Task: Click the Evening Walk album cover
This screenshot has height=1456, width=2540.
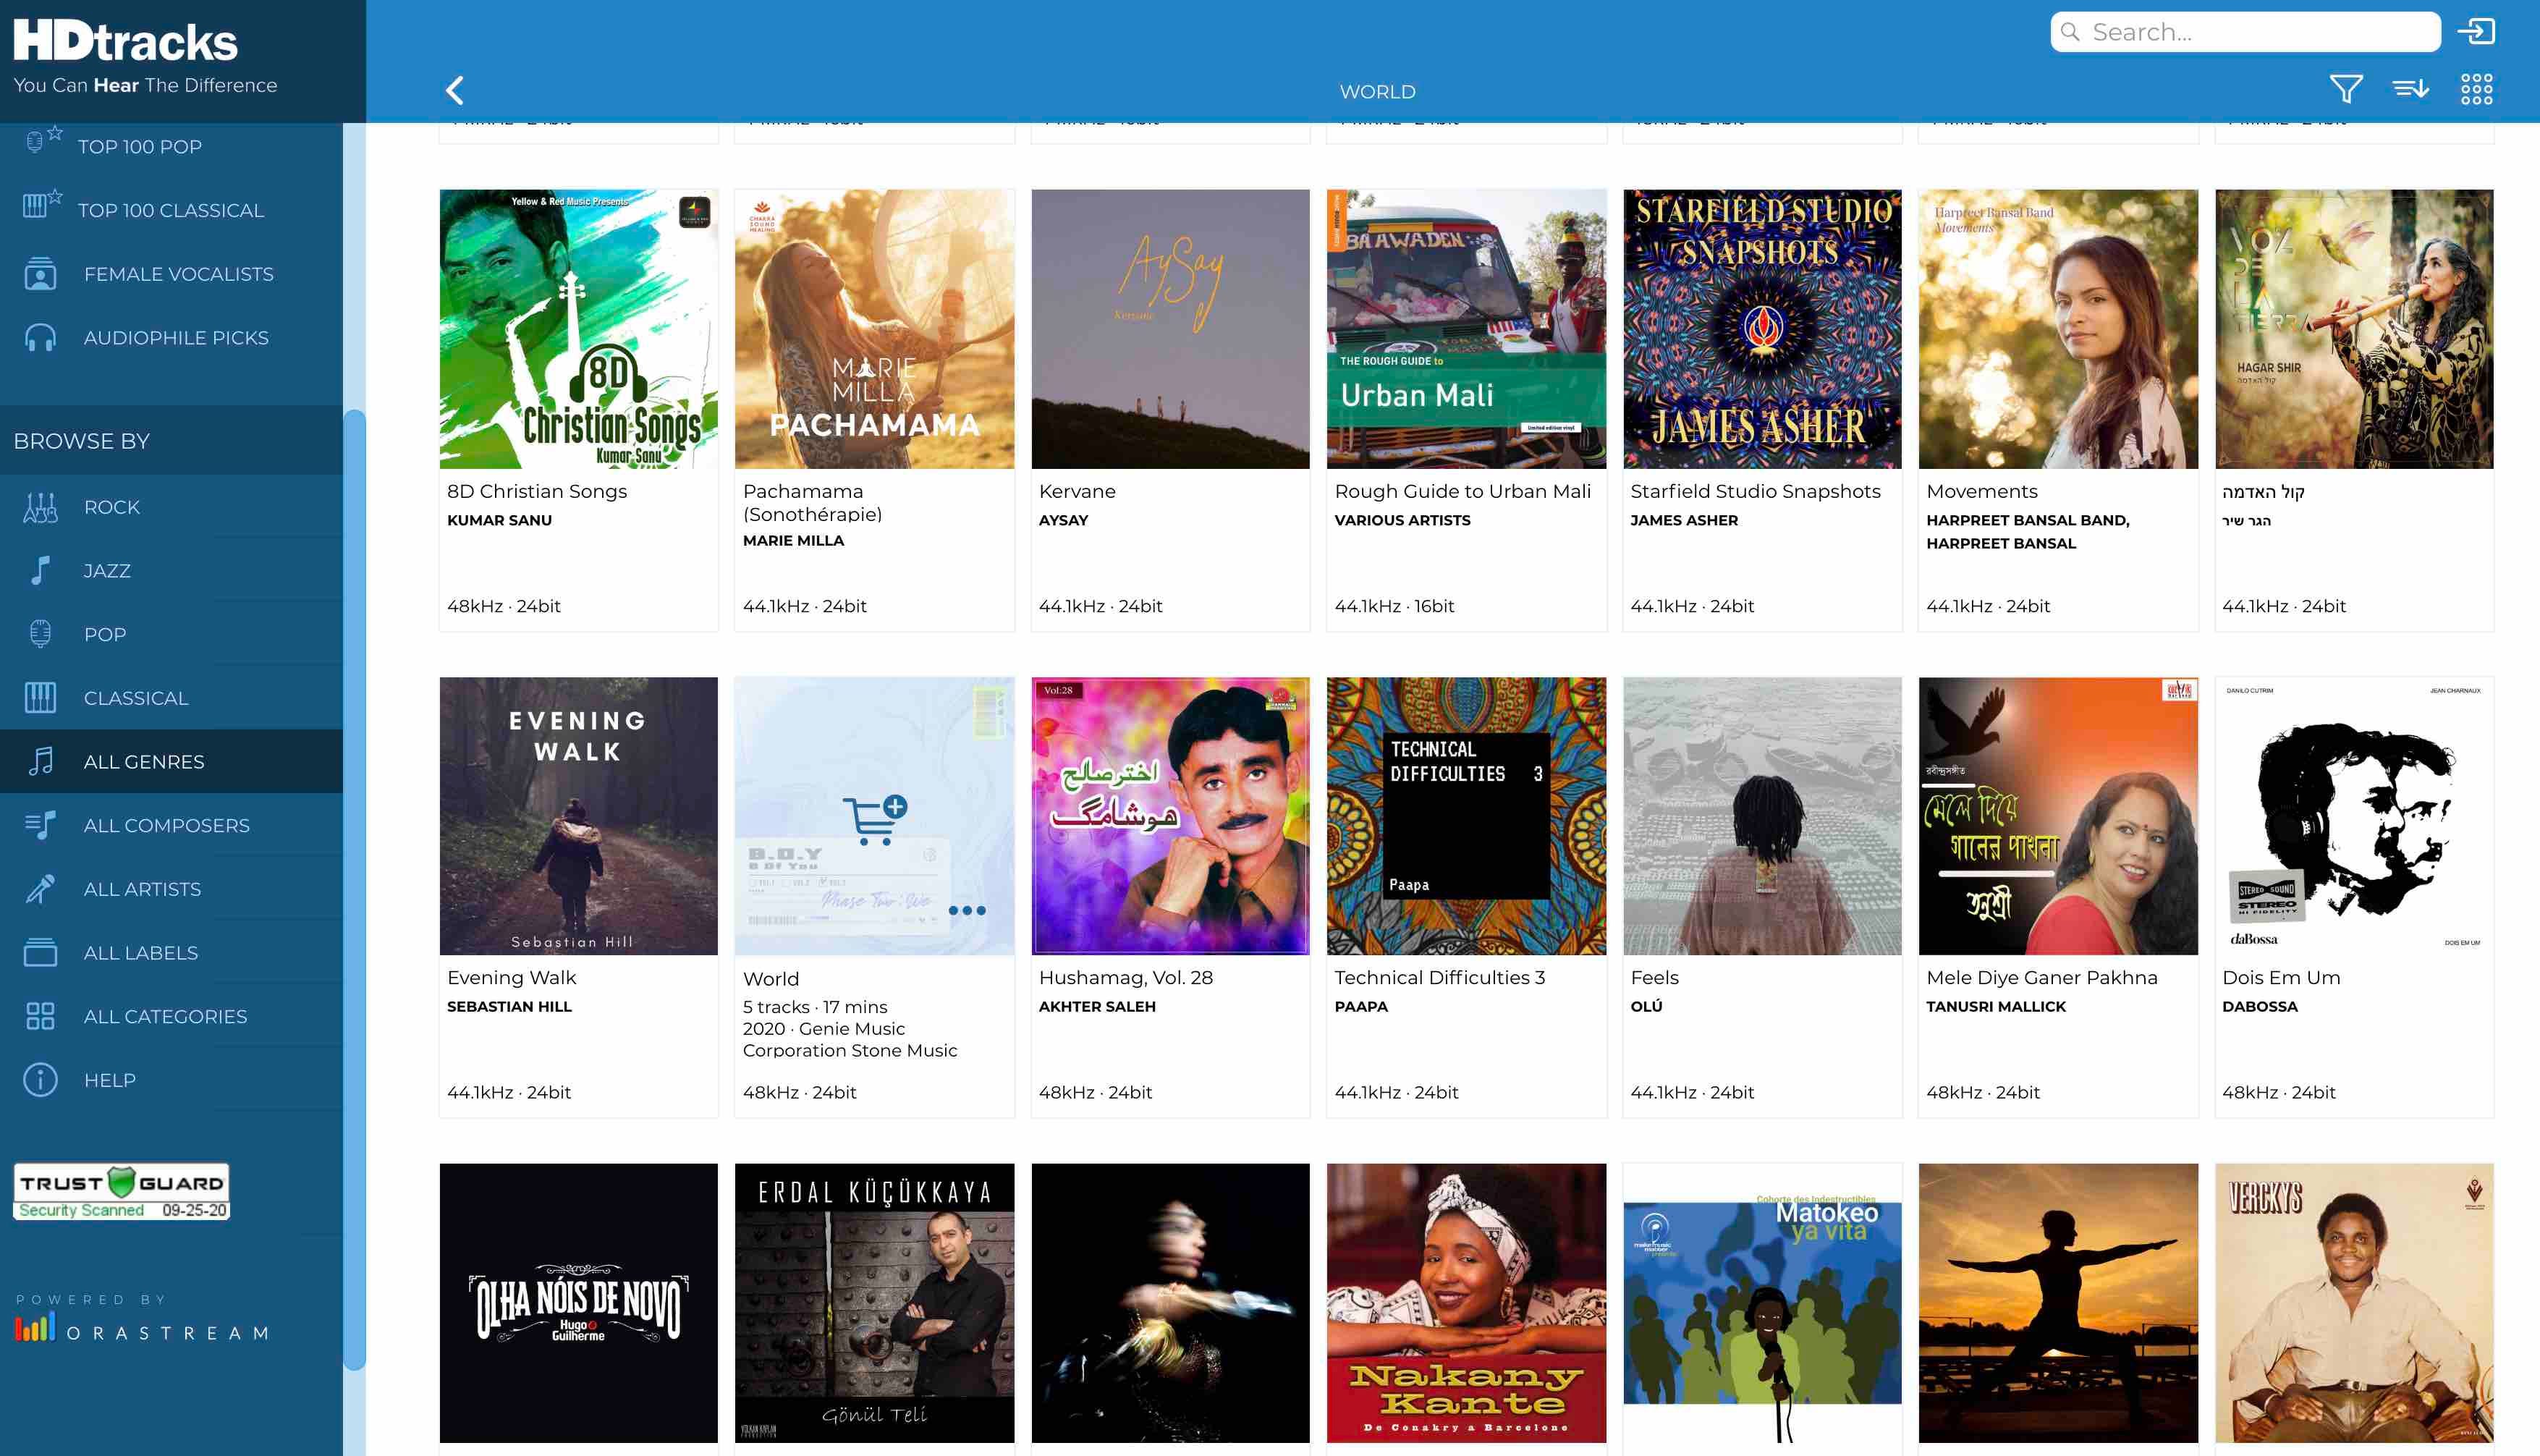Action: pos(578,816)
